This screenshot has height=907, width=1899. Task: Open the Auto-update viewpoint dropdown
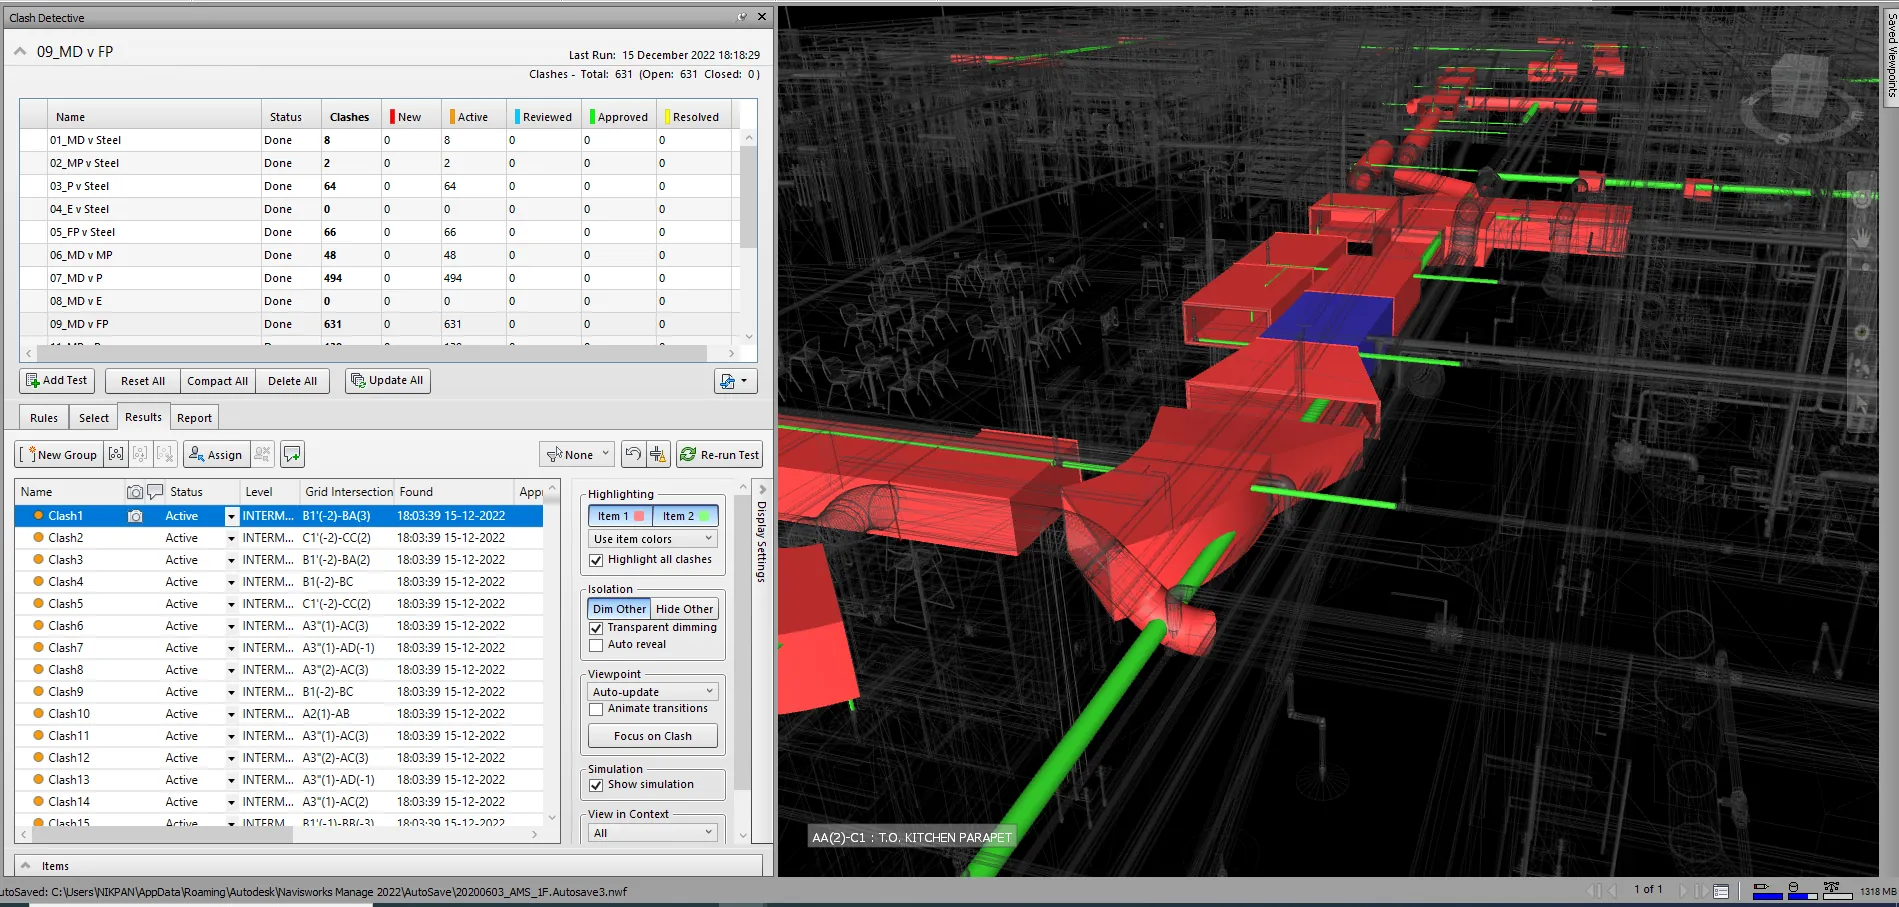[x=653, y=692]
